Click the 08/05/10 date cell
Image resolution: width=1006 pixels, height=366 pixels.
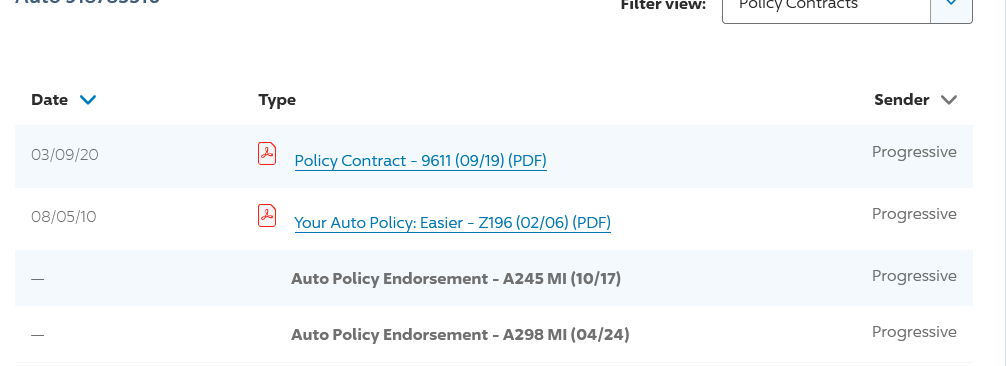(x=64, y=216)
